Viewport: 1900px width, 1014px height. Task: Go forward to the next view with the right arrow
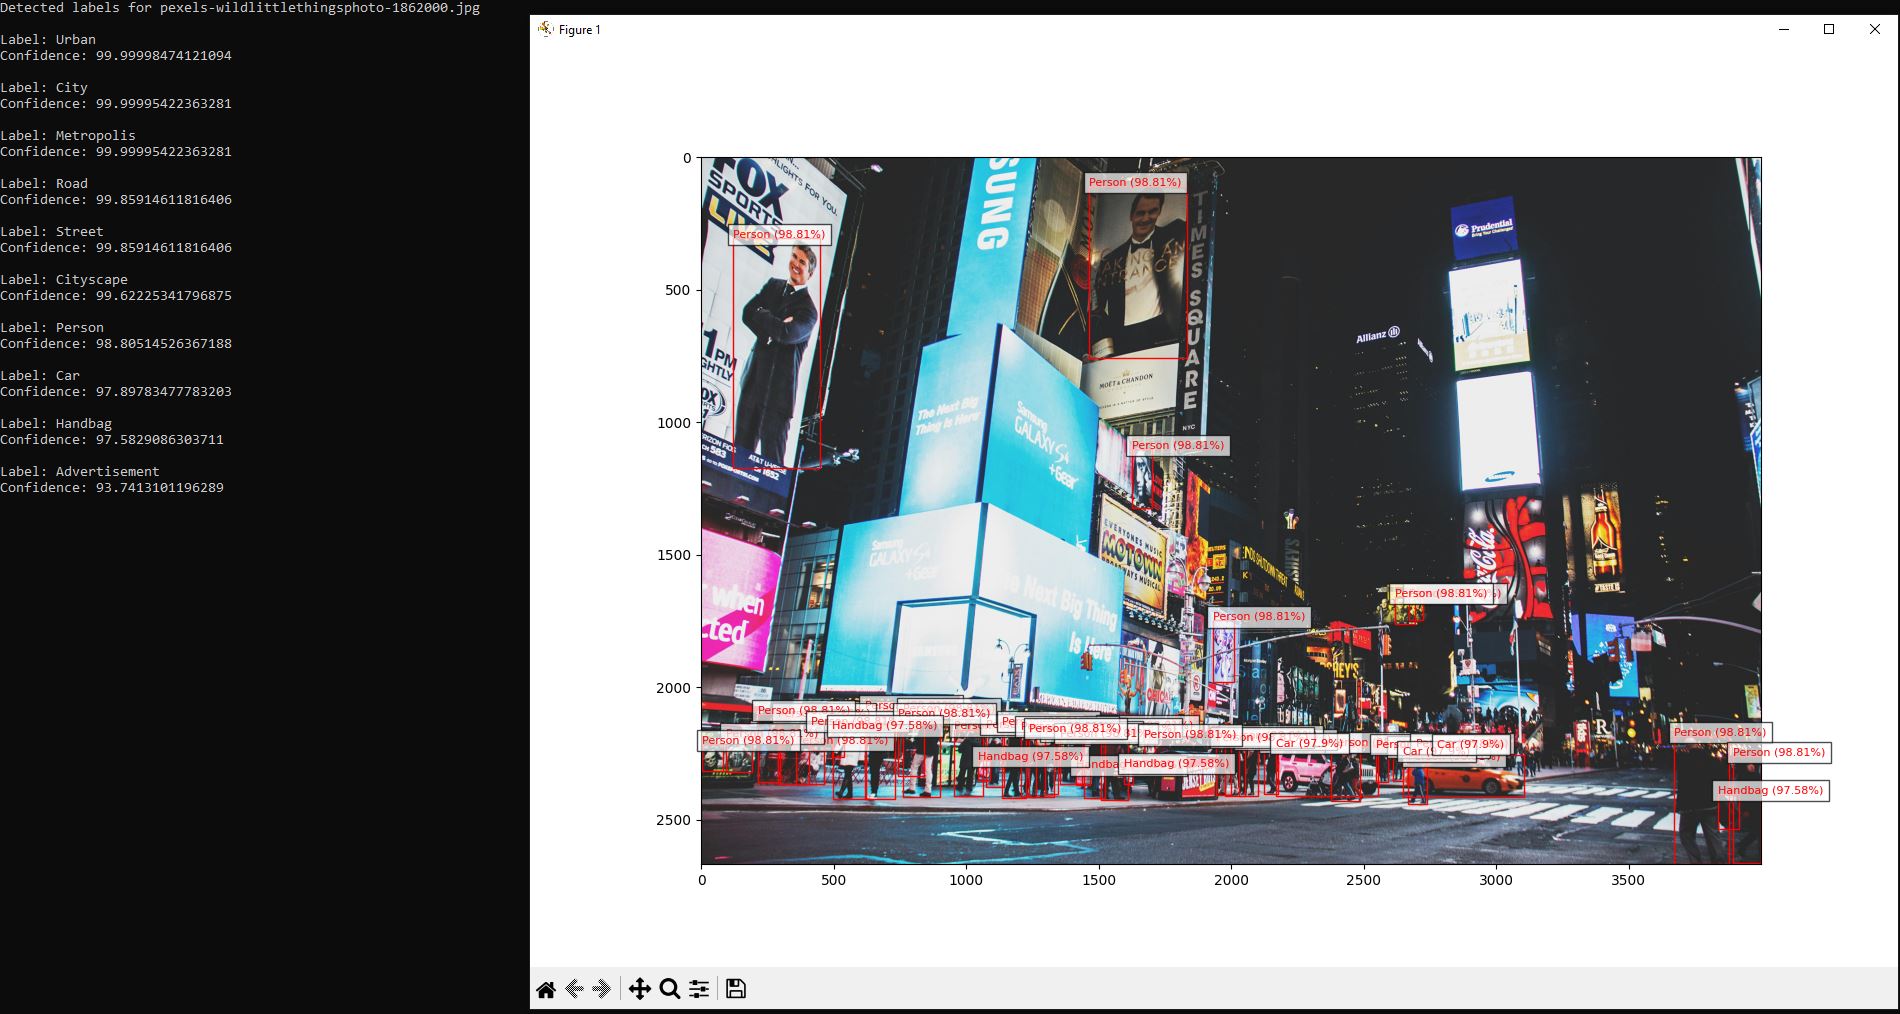click(x=601, y=989)
